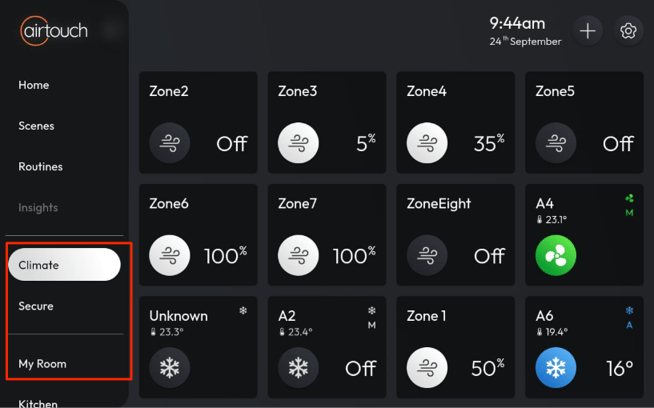654x408 pixels.
Task: Click the A6 blue snowflake icon
Action: click(x=555, y=368)
